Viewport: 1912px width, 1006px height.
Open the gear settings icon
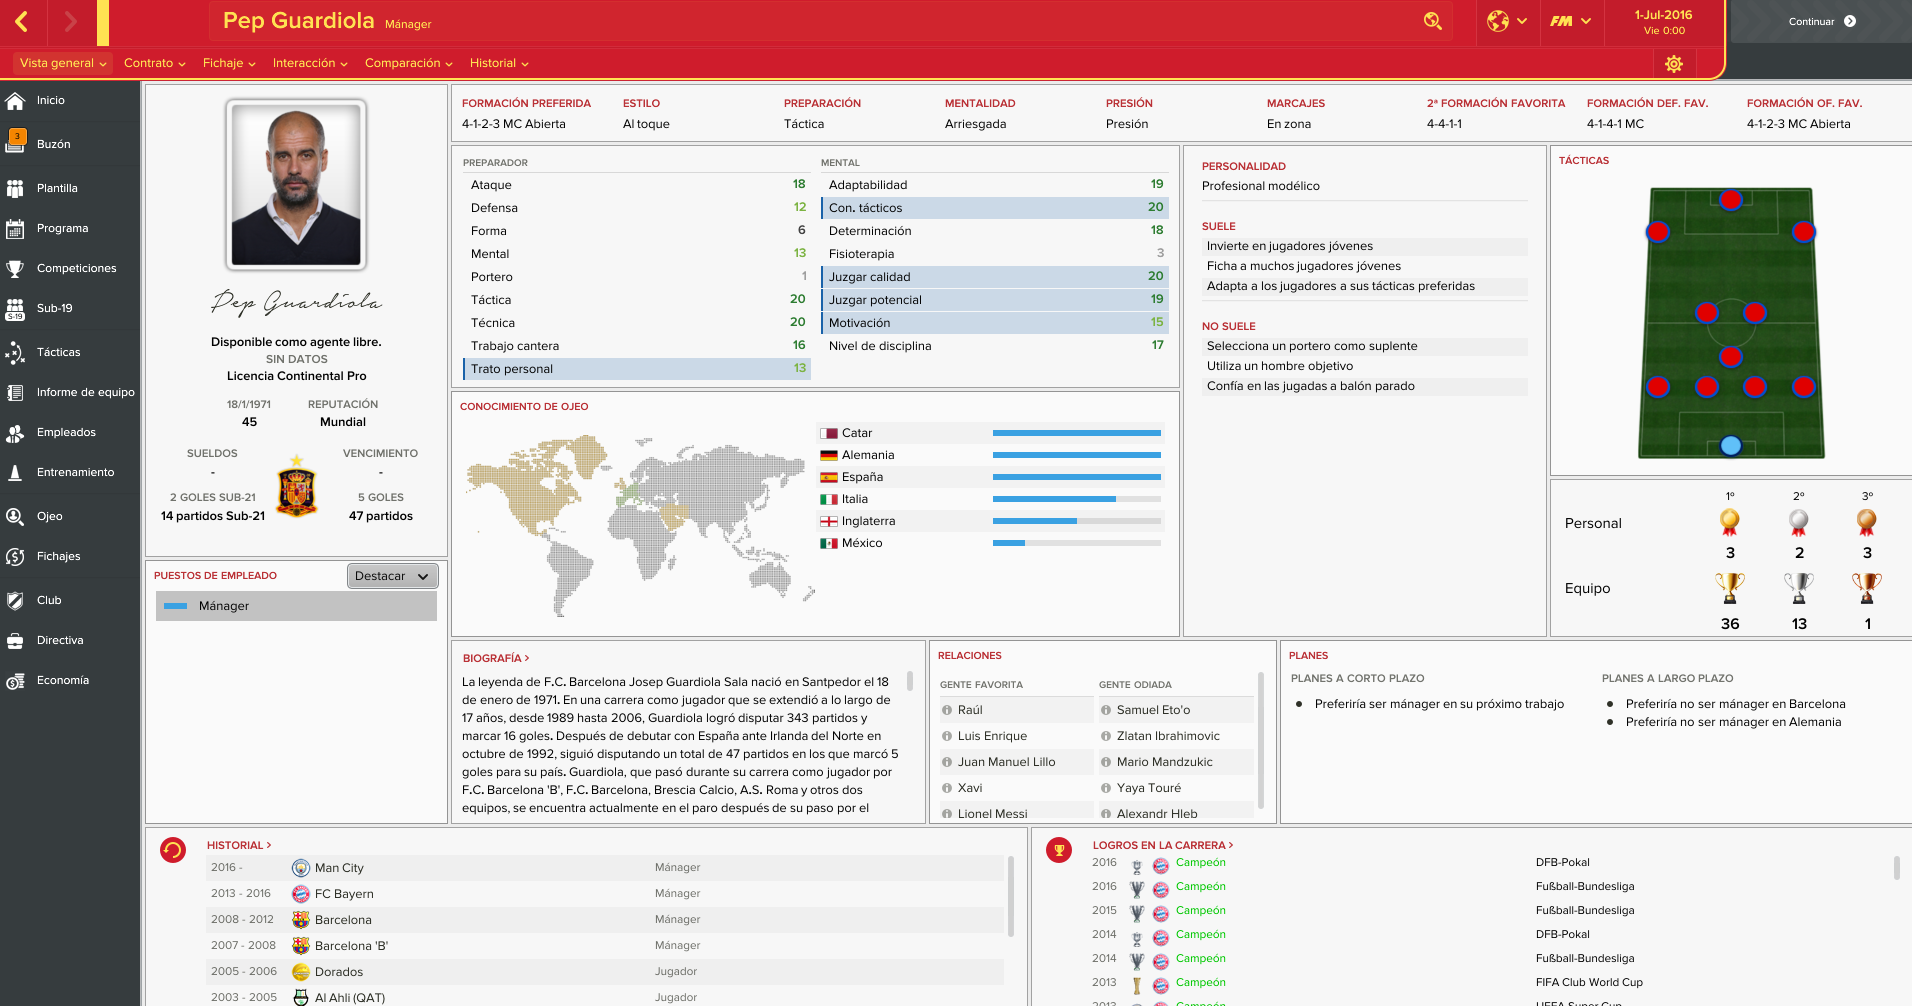[x=1674, y=64]
